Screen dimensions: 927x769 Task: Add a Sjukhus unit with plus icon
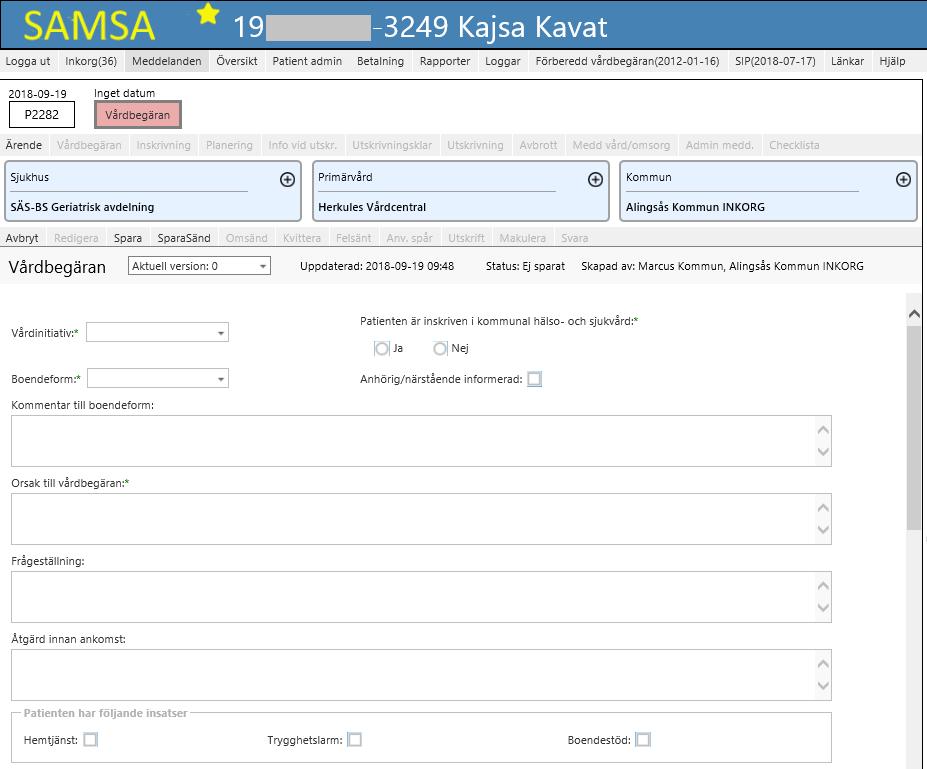pyautogui.click(x=287, y=180)
